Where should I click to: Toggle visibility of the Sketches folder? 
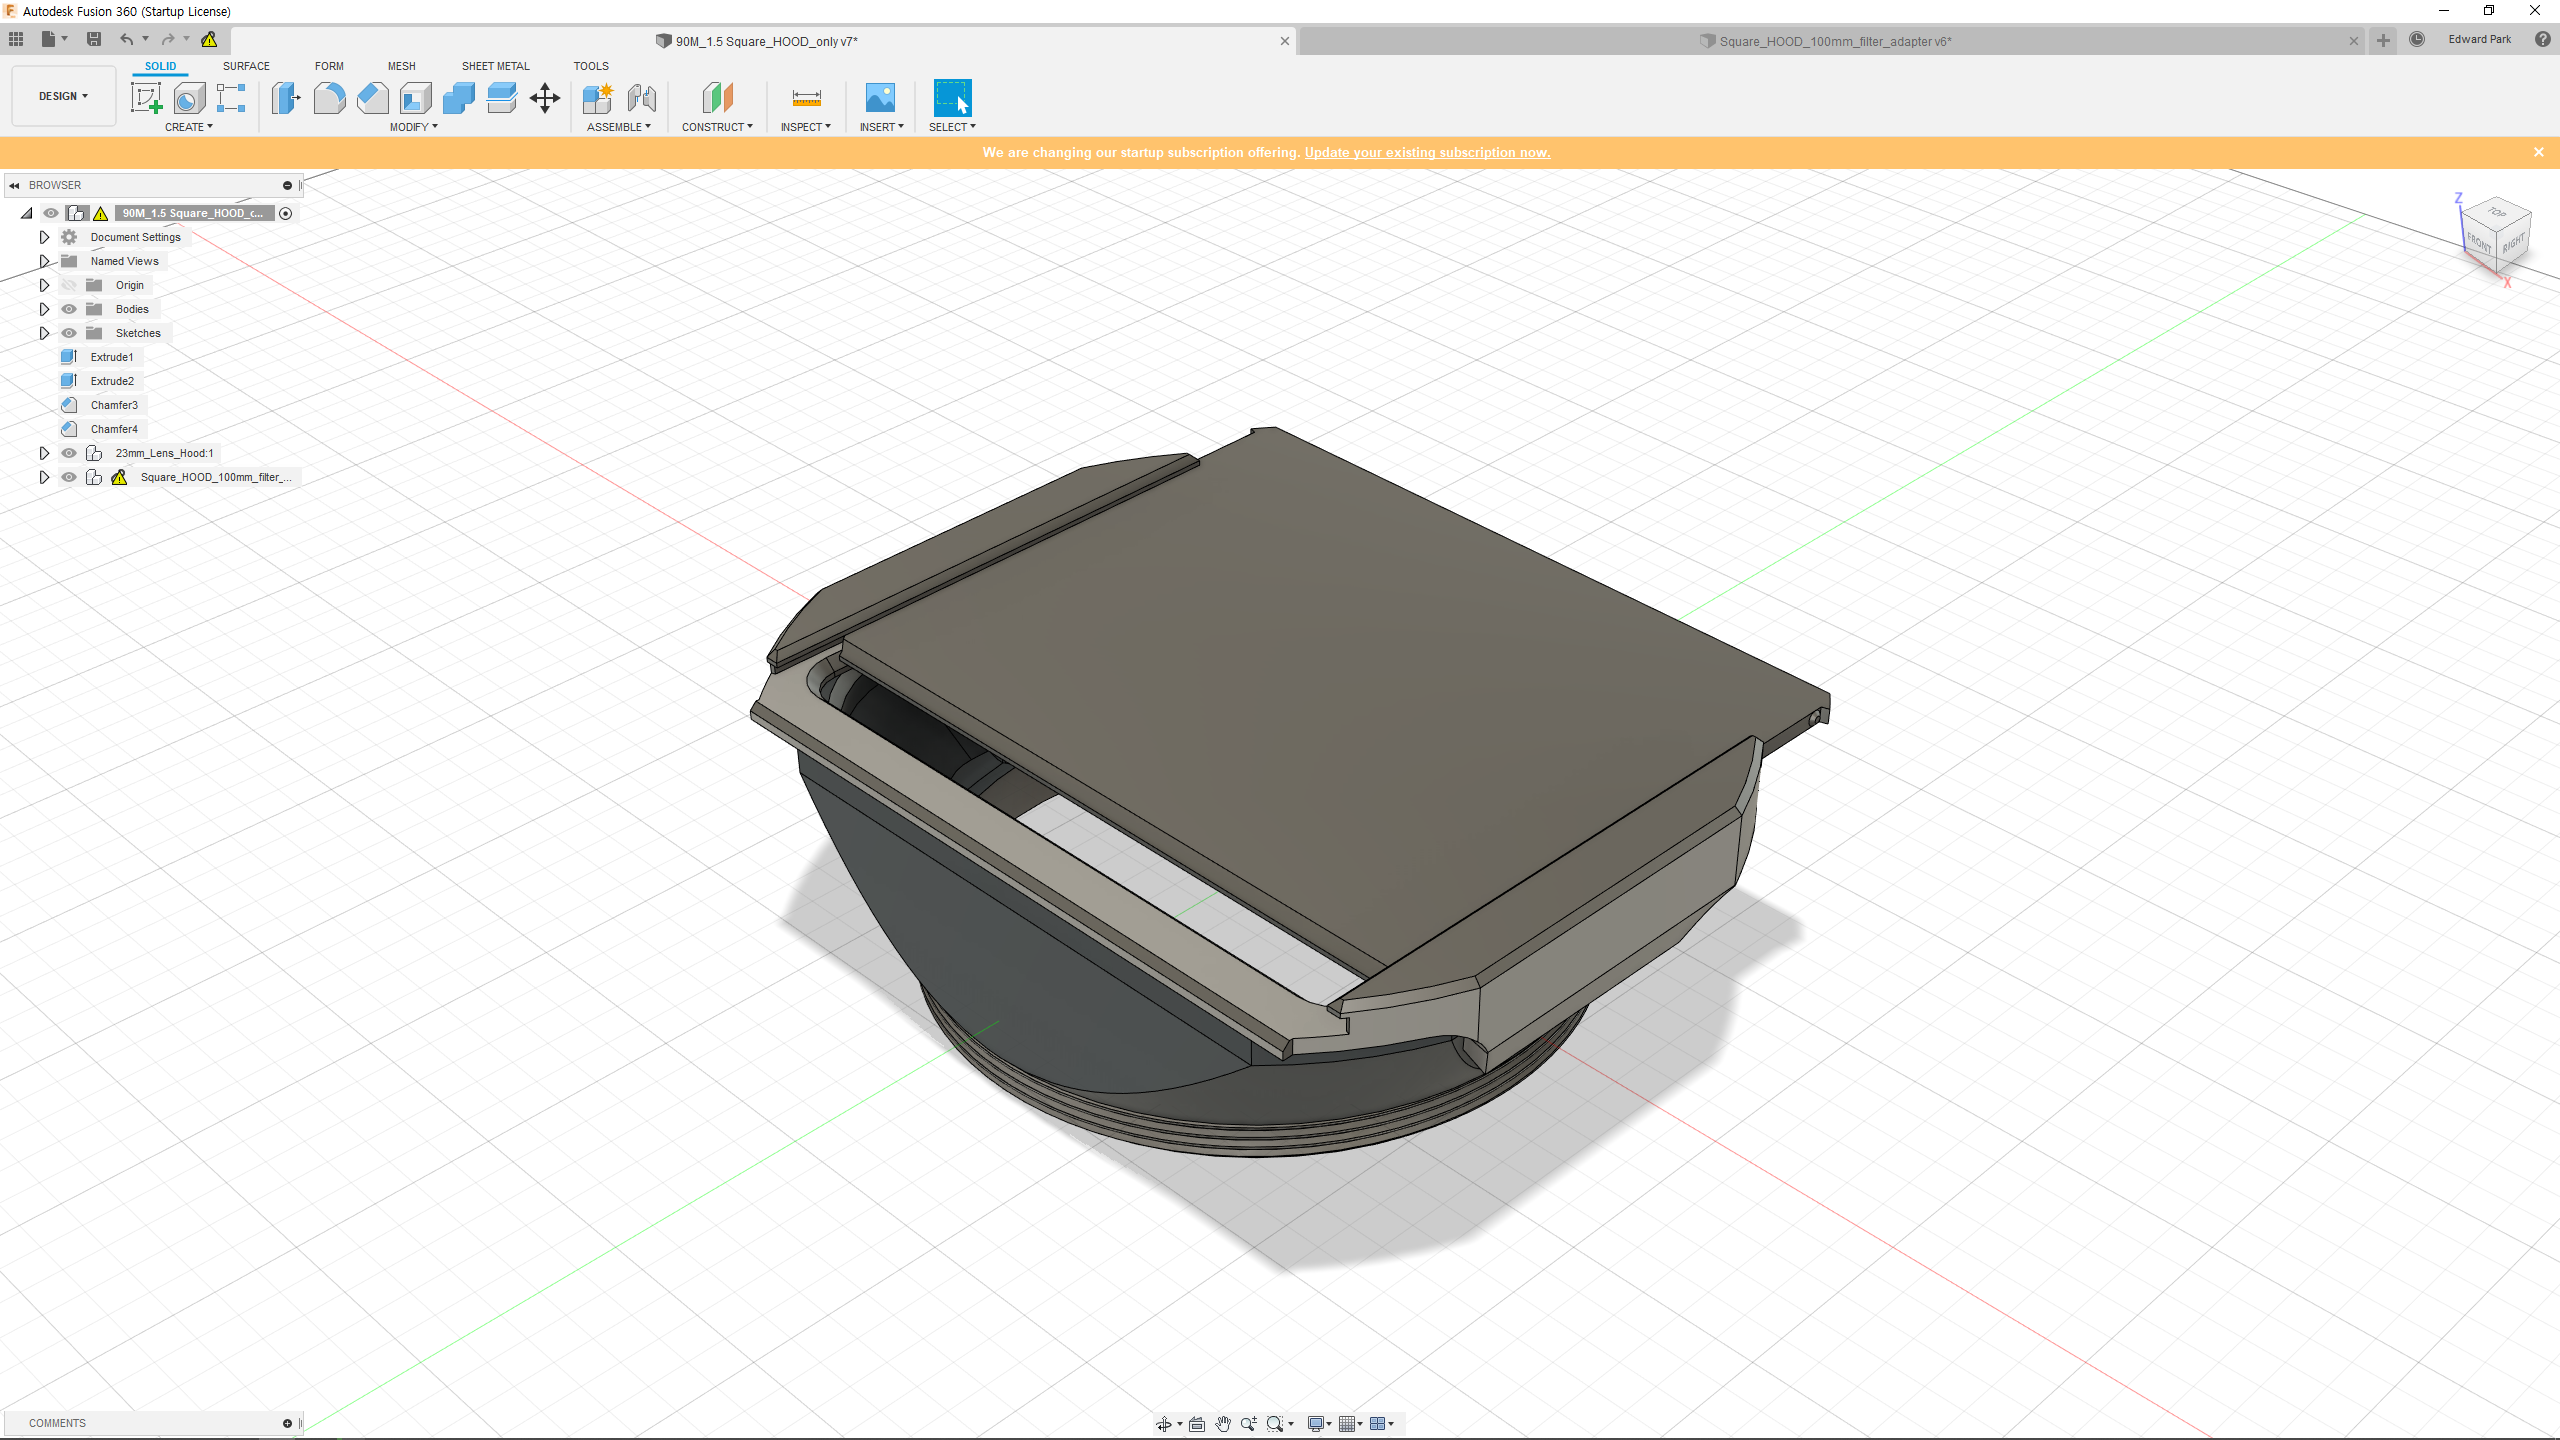[69, 333]
